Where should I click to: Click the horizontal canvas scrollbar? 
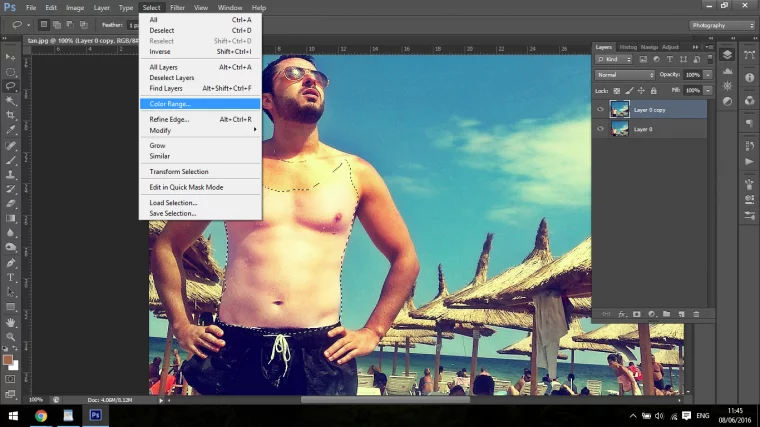coord(385,400)
